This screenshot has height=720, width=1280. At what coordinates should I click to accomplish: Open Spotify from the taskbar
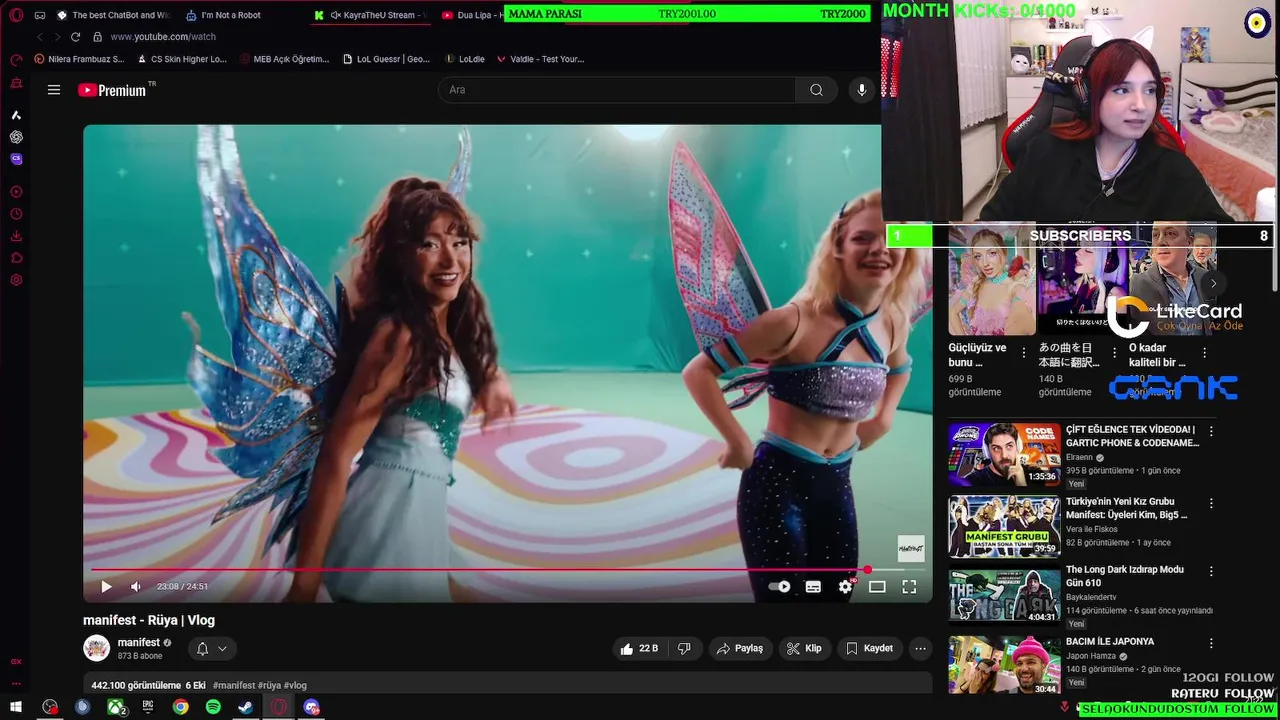coord(213,707)
